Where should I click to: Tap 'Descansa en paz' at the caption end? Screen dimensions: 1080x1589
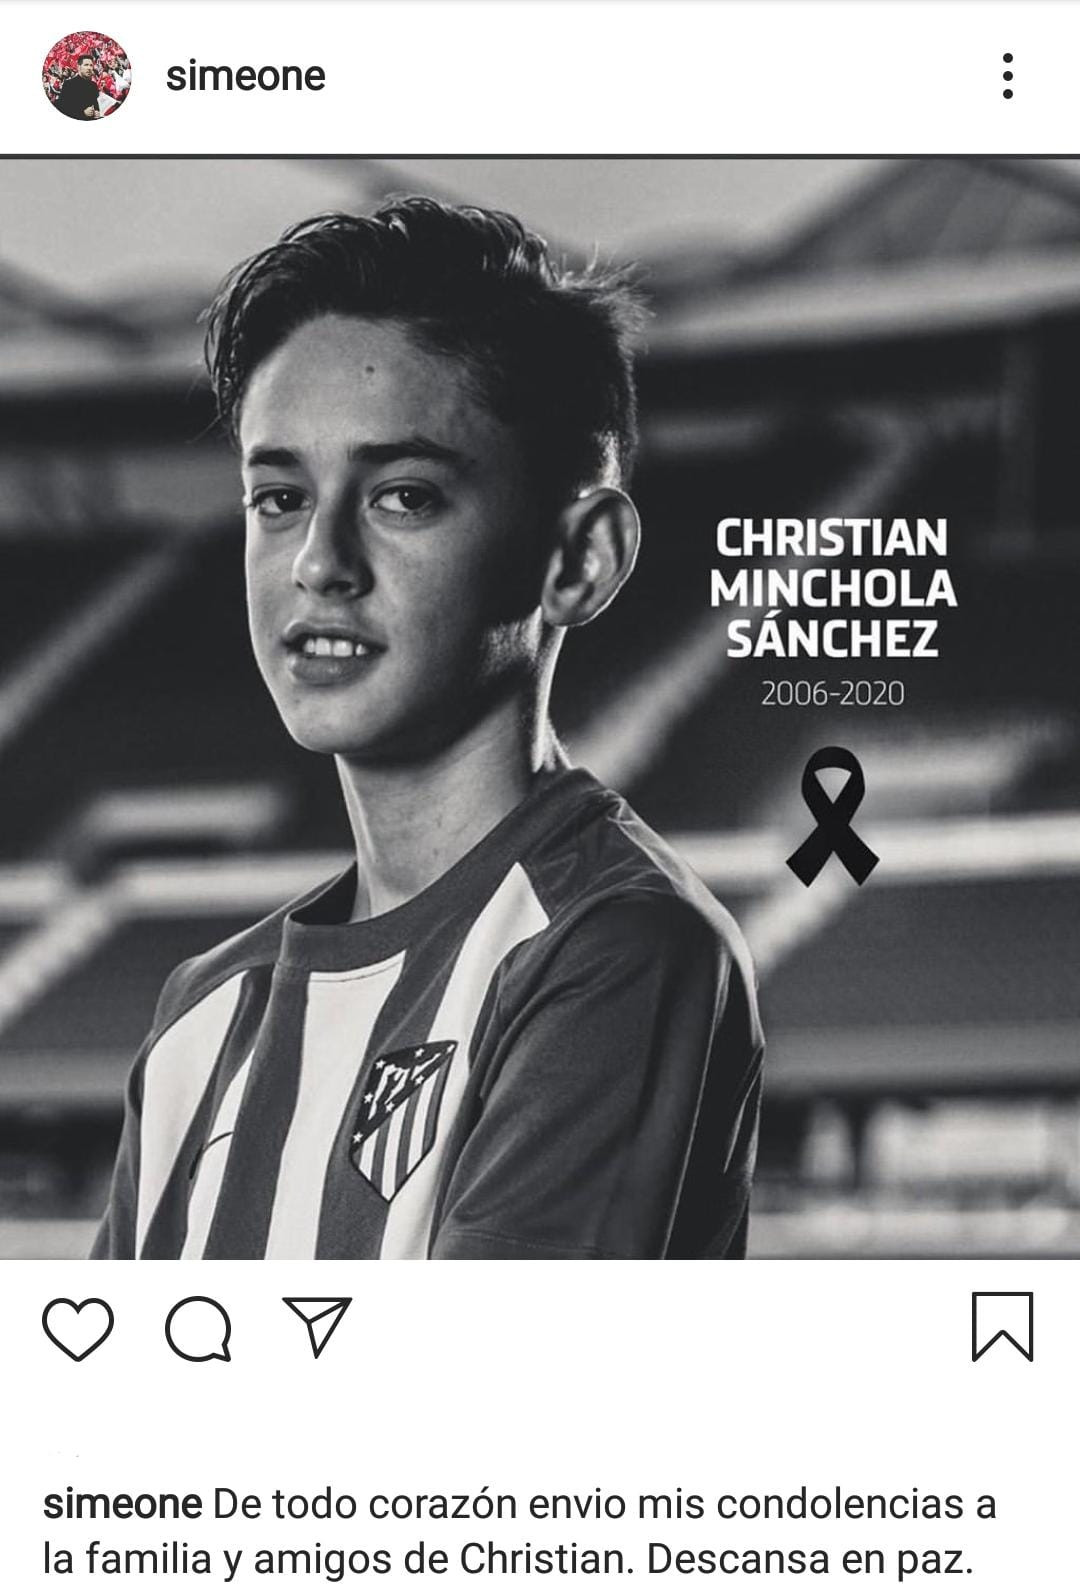pos(811,1560)
